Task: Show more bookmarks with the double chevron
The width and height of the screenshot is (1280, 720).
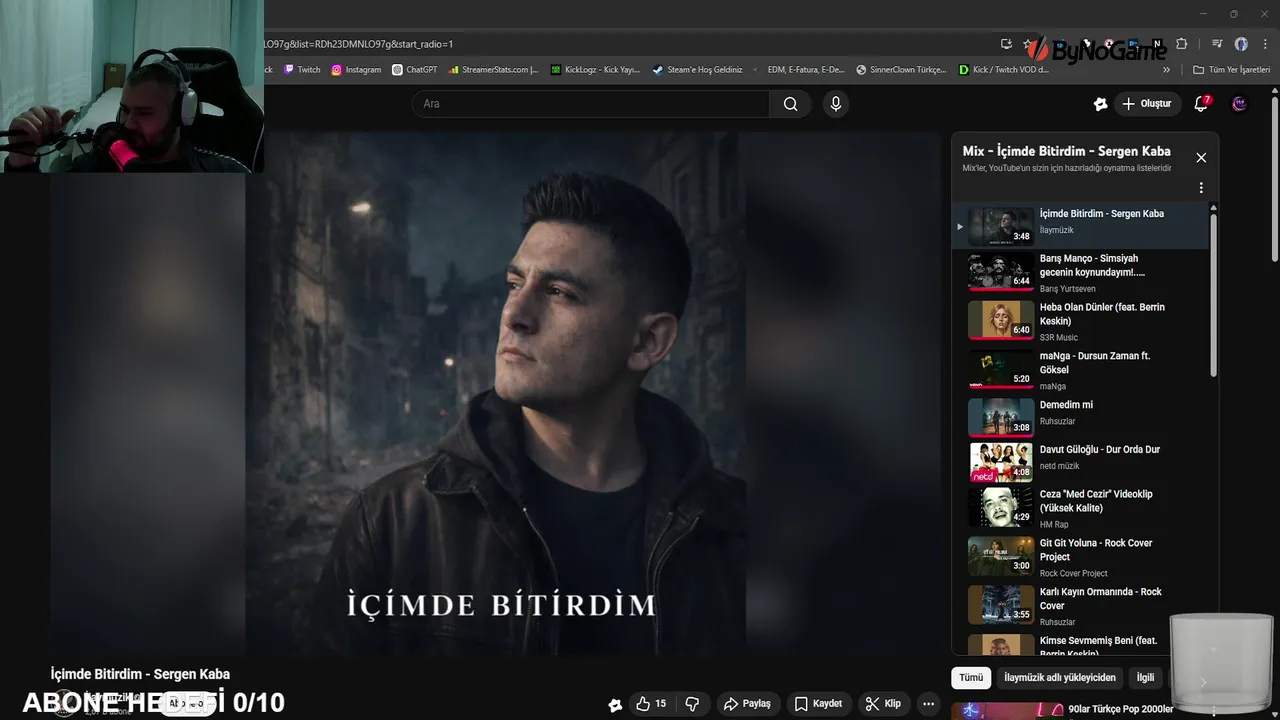Action: (x=1166, y=70)
